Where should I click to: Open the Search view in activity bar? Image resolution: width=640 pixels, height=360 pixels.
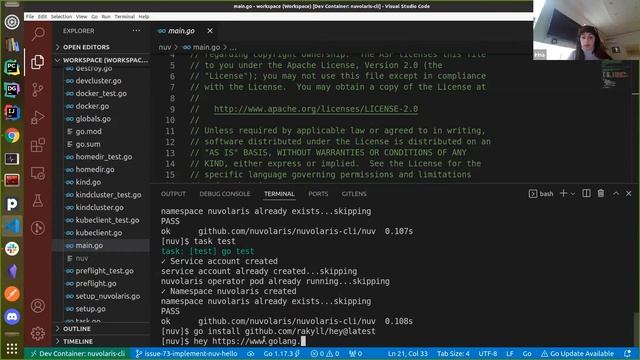click(x=38, y=34)
